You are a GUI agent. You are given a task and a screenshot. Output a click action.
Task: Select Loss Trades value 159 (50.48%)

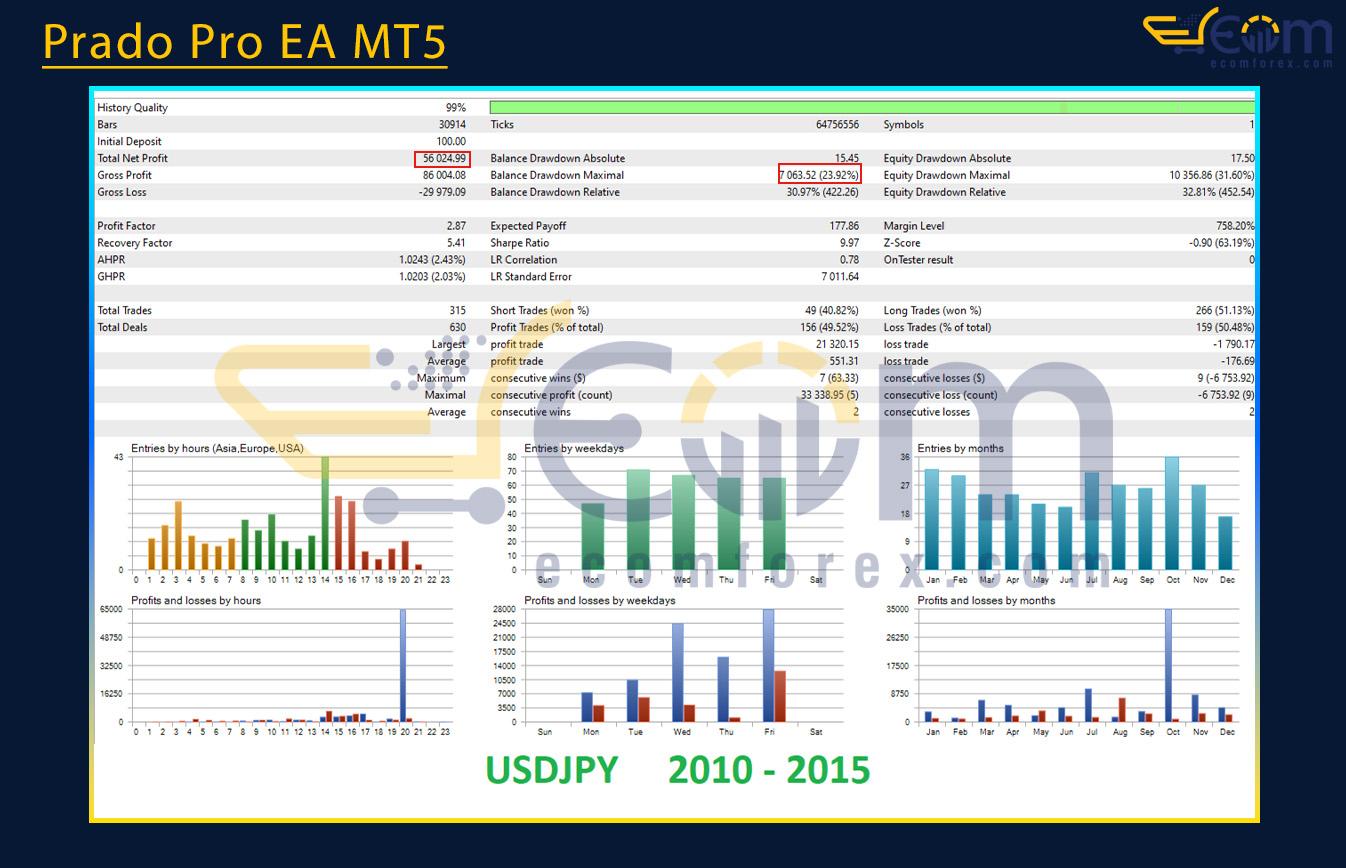tap(1225, 328)
